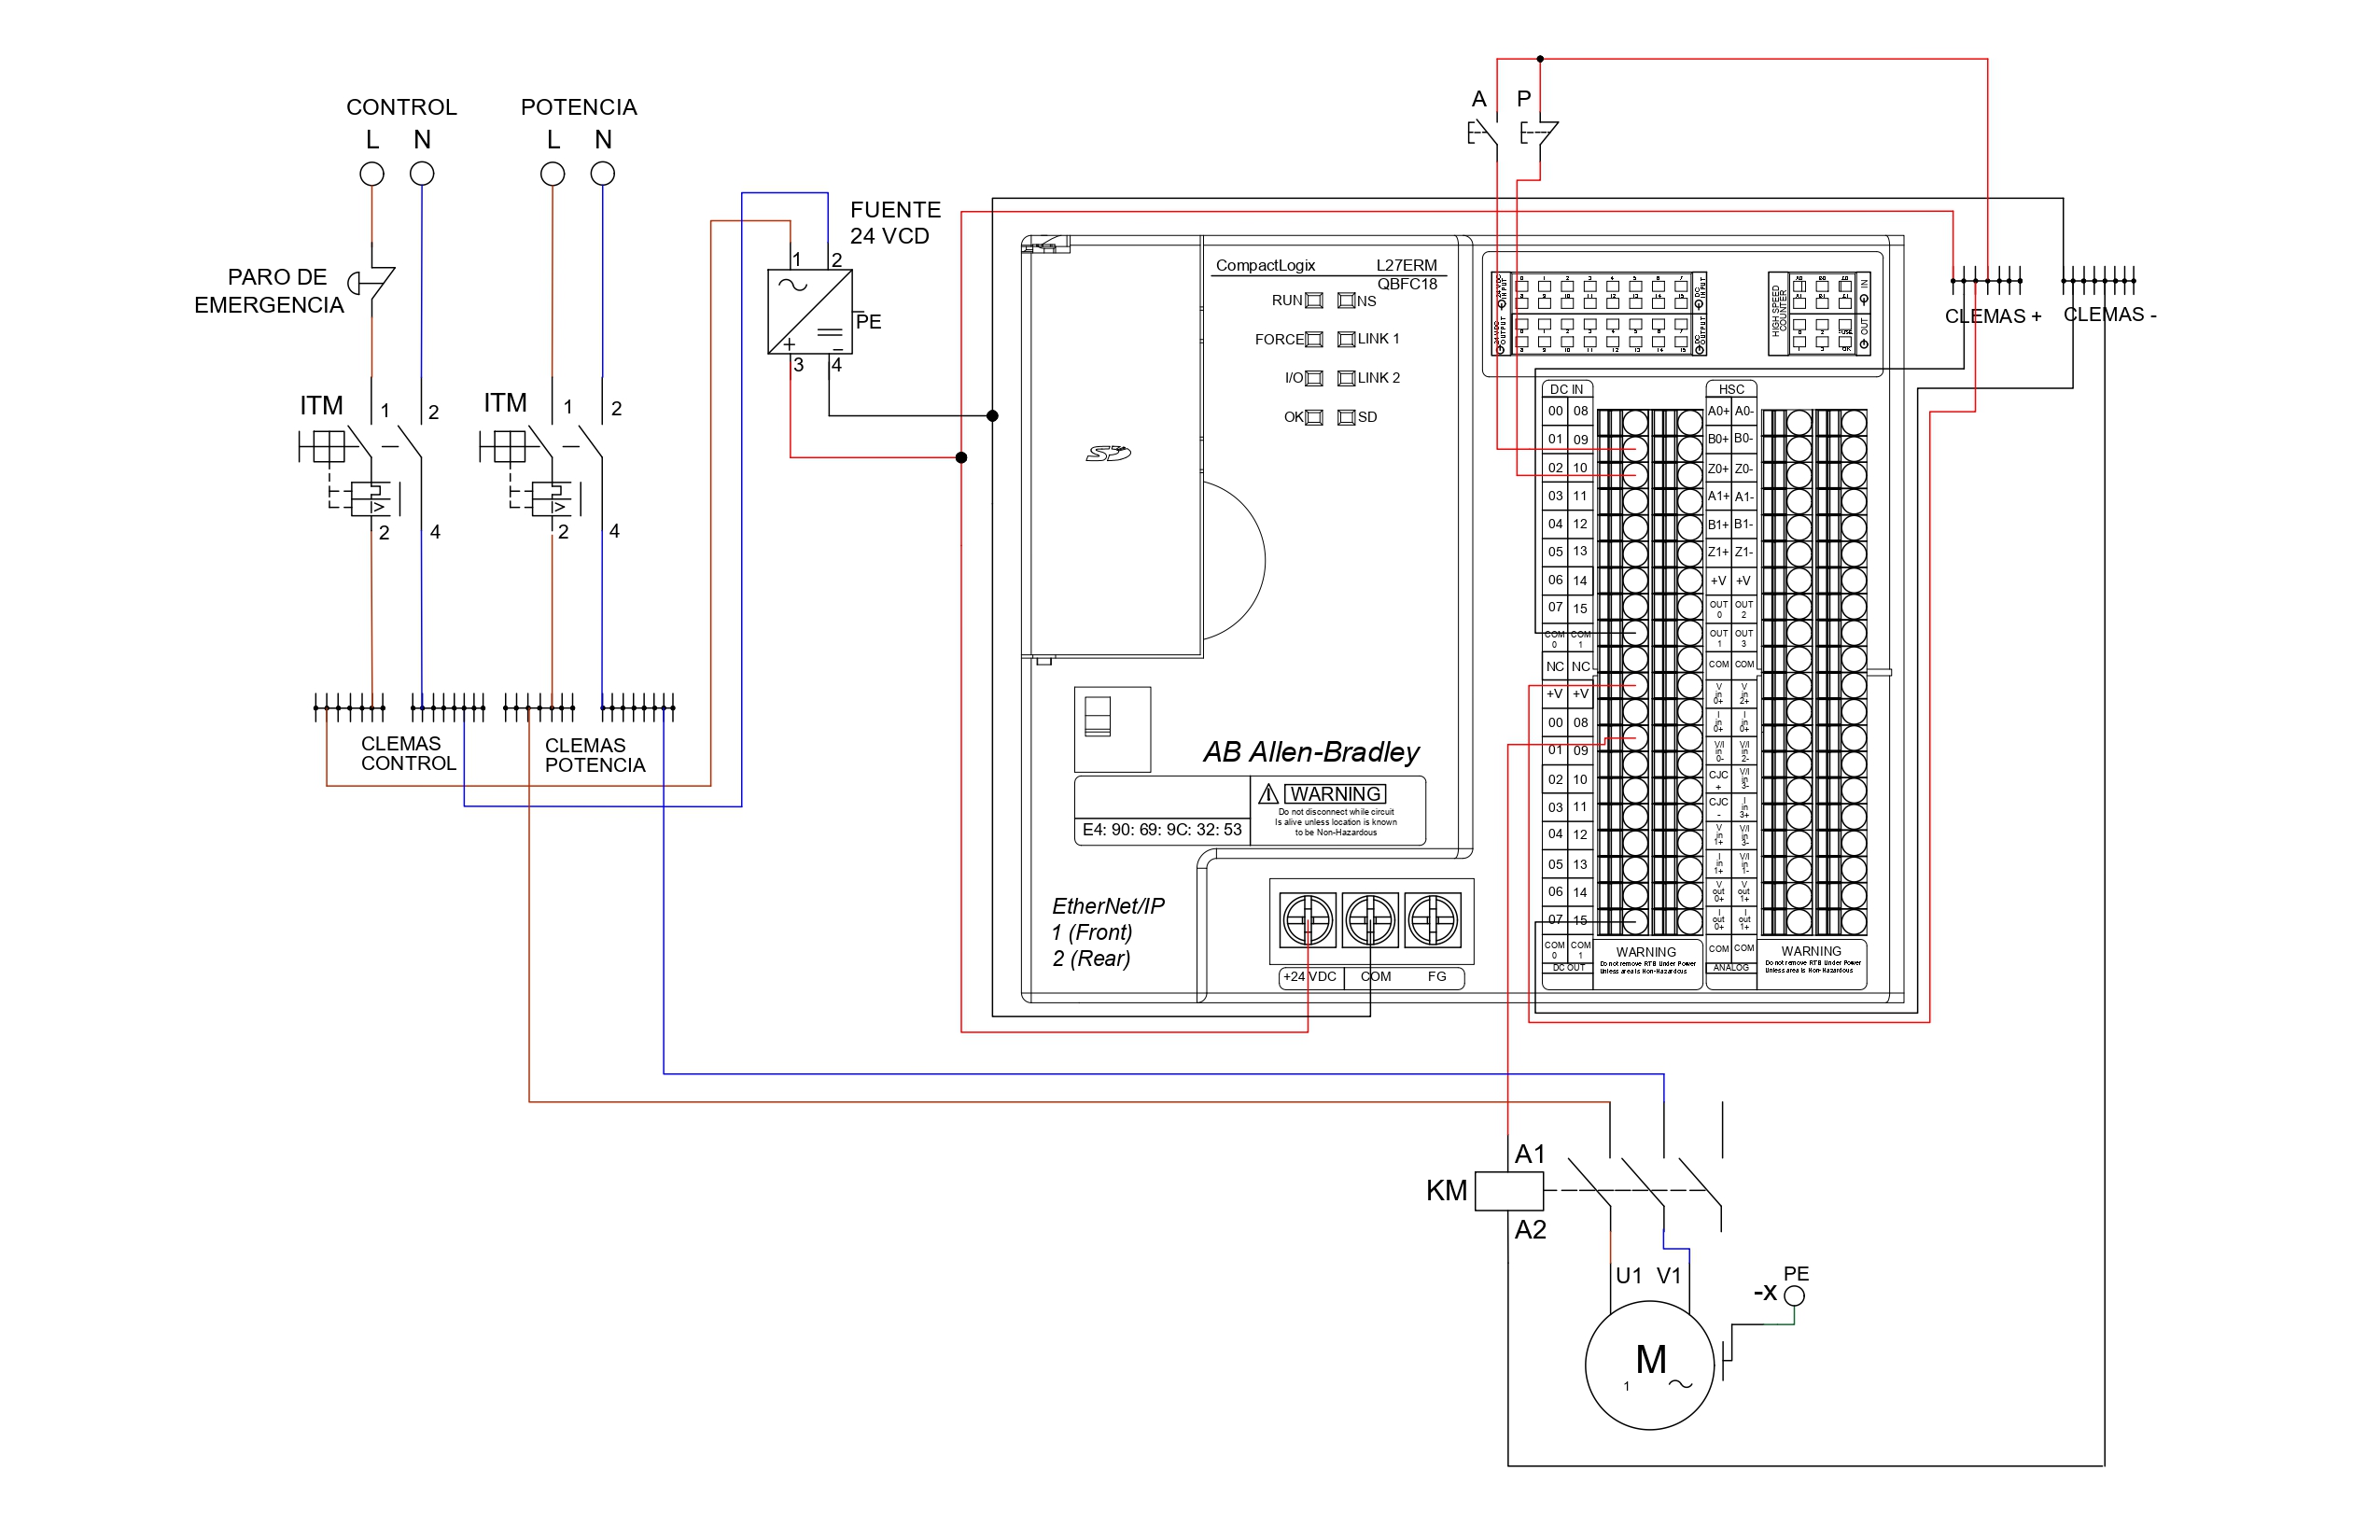Select pushbutton P symbol
The height and width of the screenshot is (1540, 2380).
coord(1538,134)
